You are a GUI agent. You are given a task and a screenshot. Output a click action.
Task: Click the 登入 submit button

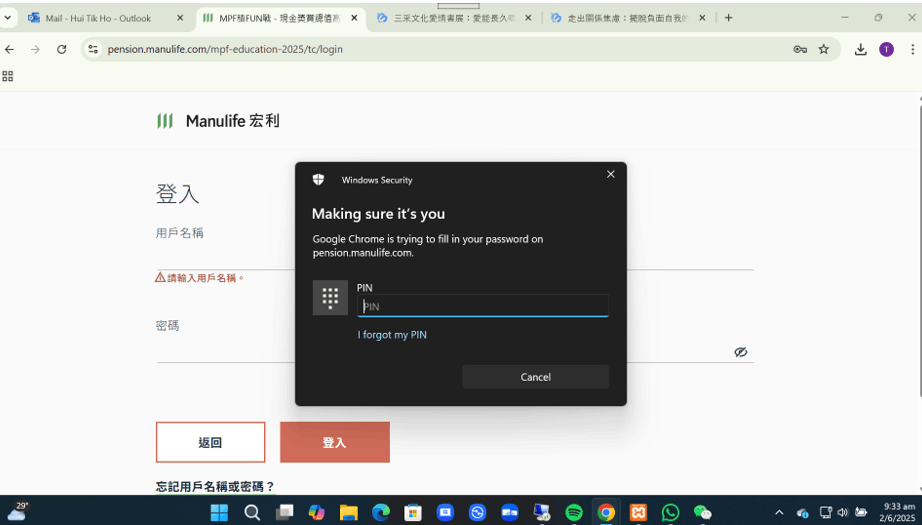tap(335, 442)
